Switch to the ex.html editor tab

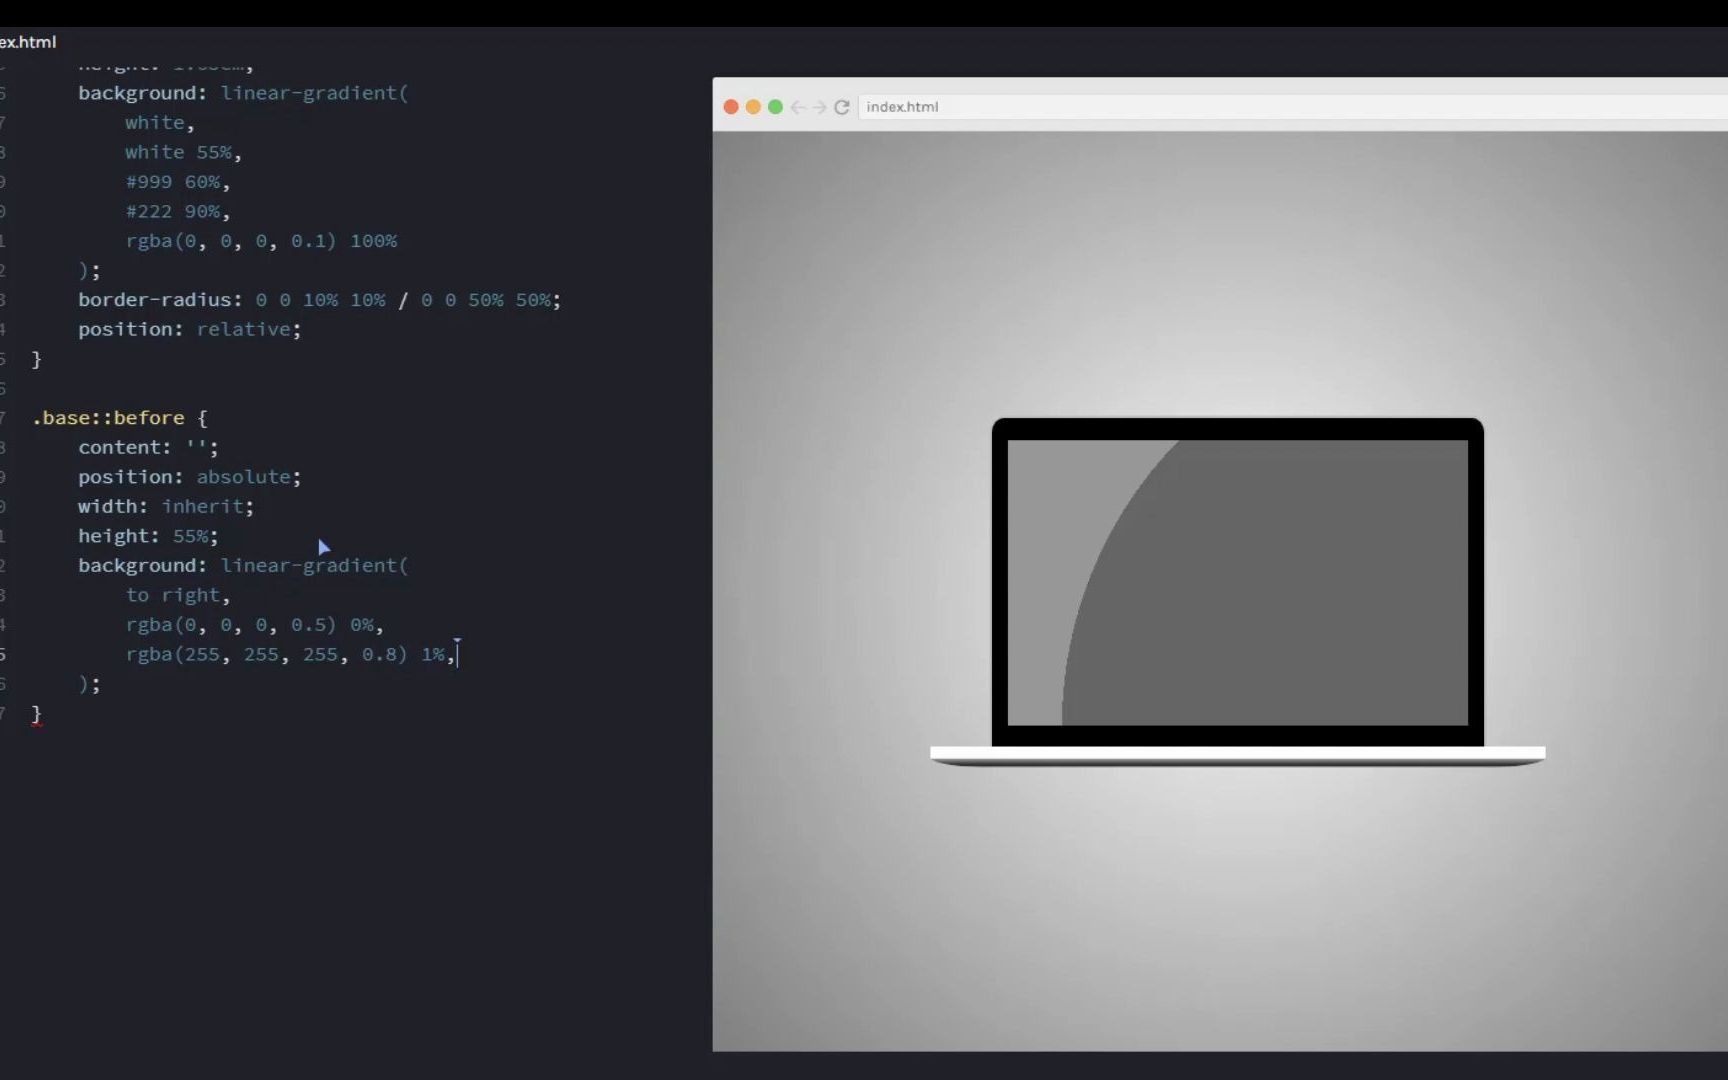[25, 42]
